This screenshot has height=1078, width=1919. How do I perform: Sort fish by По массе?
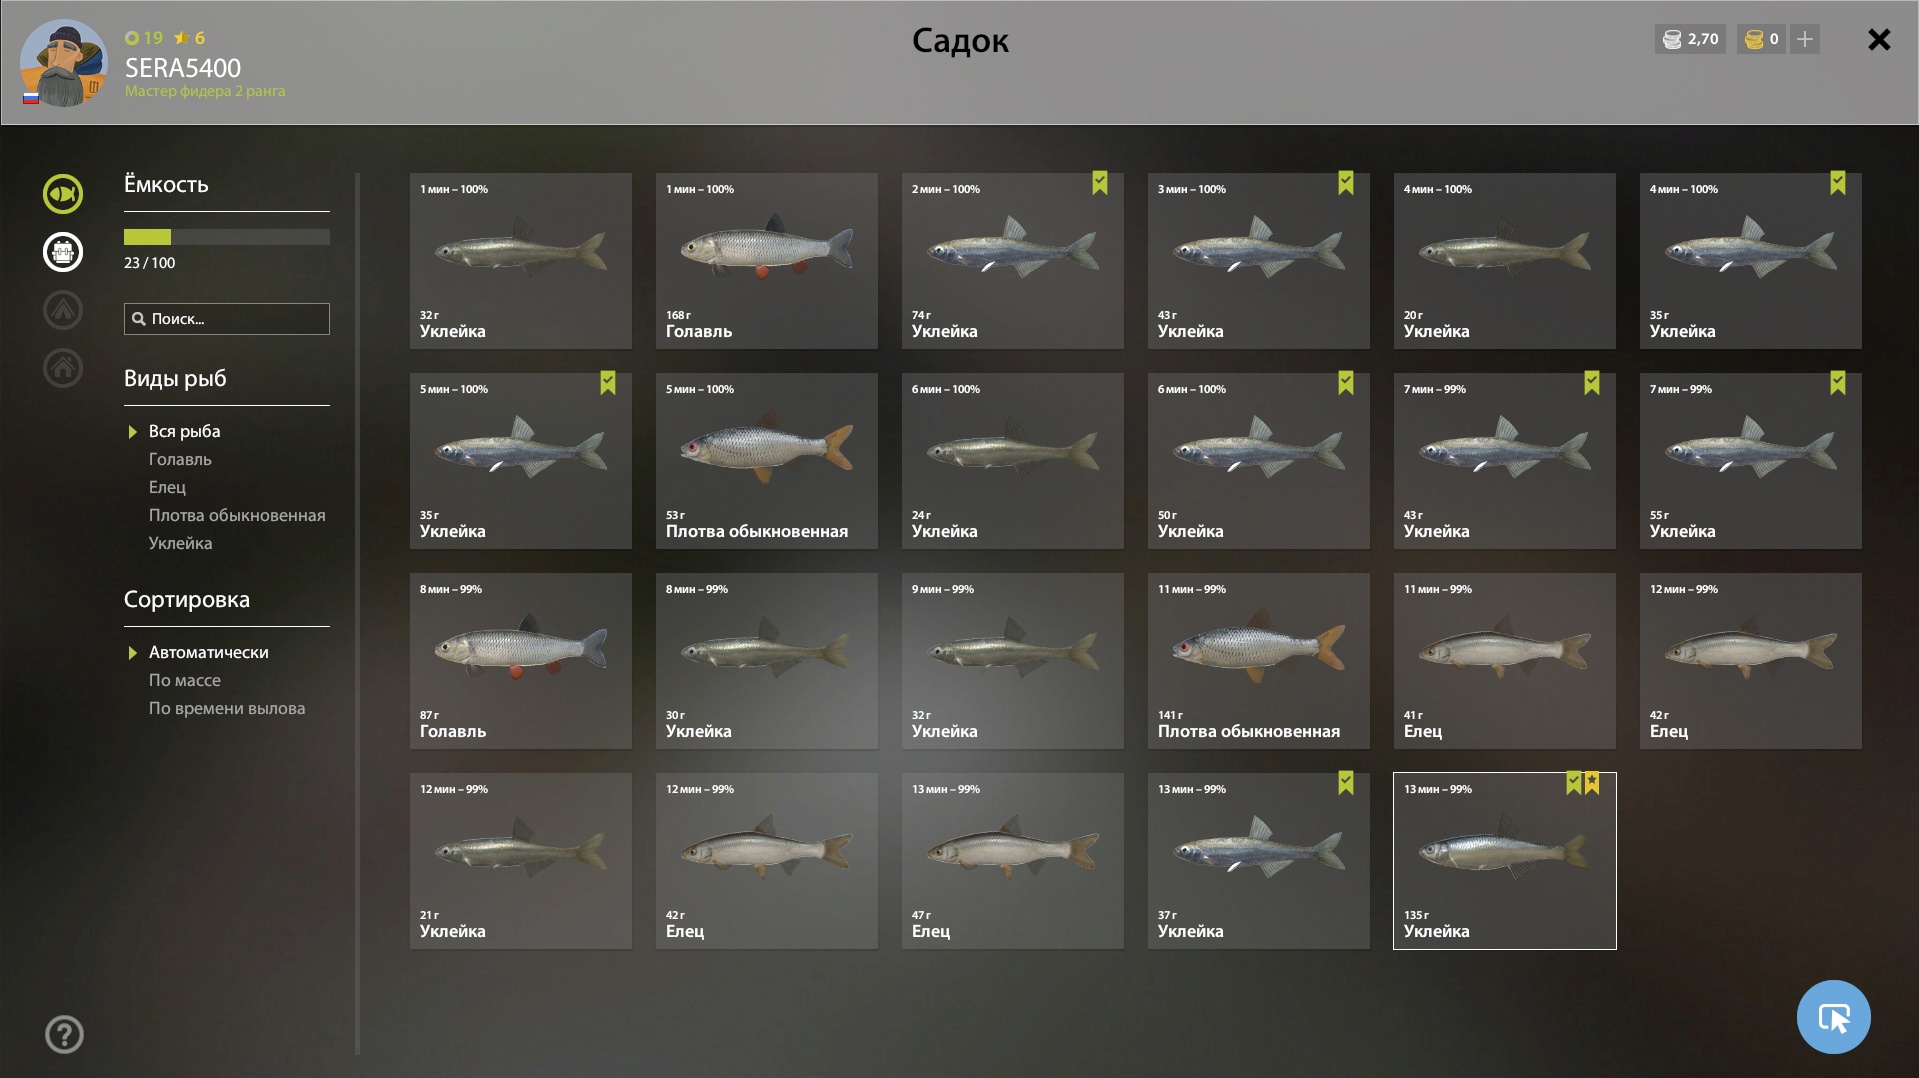click(x=185, y=680)
